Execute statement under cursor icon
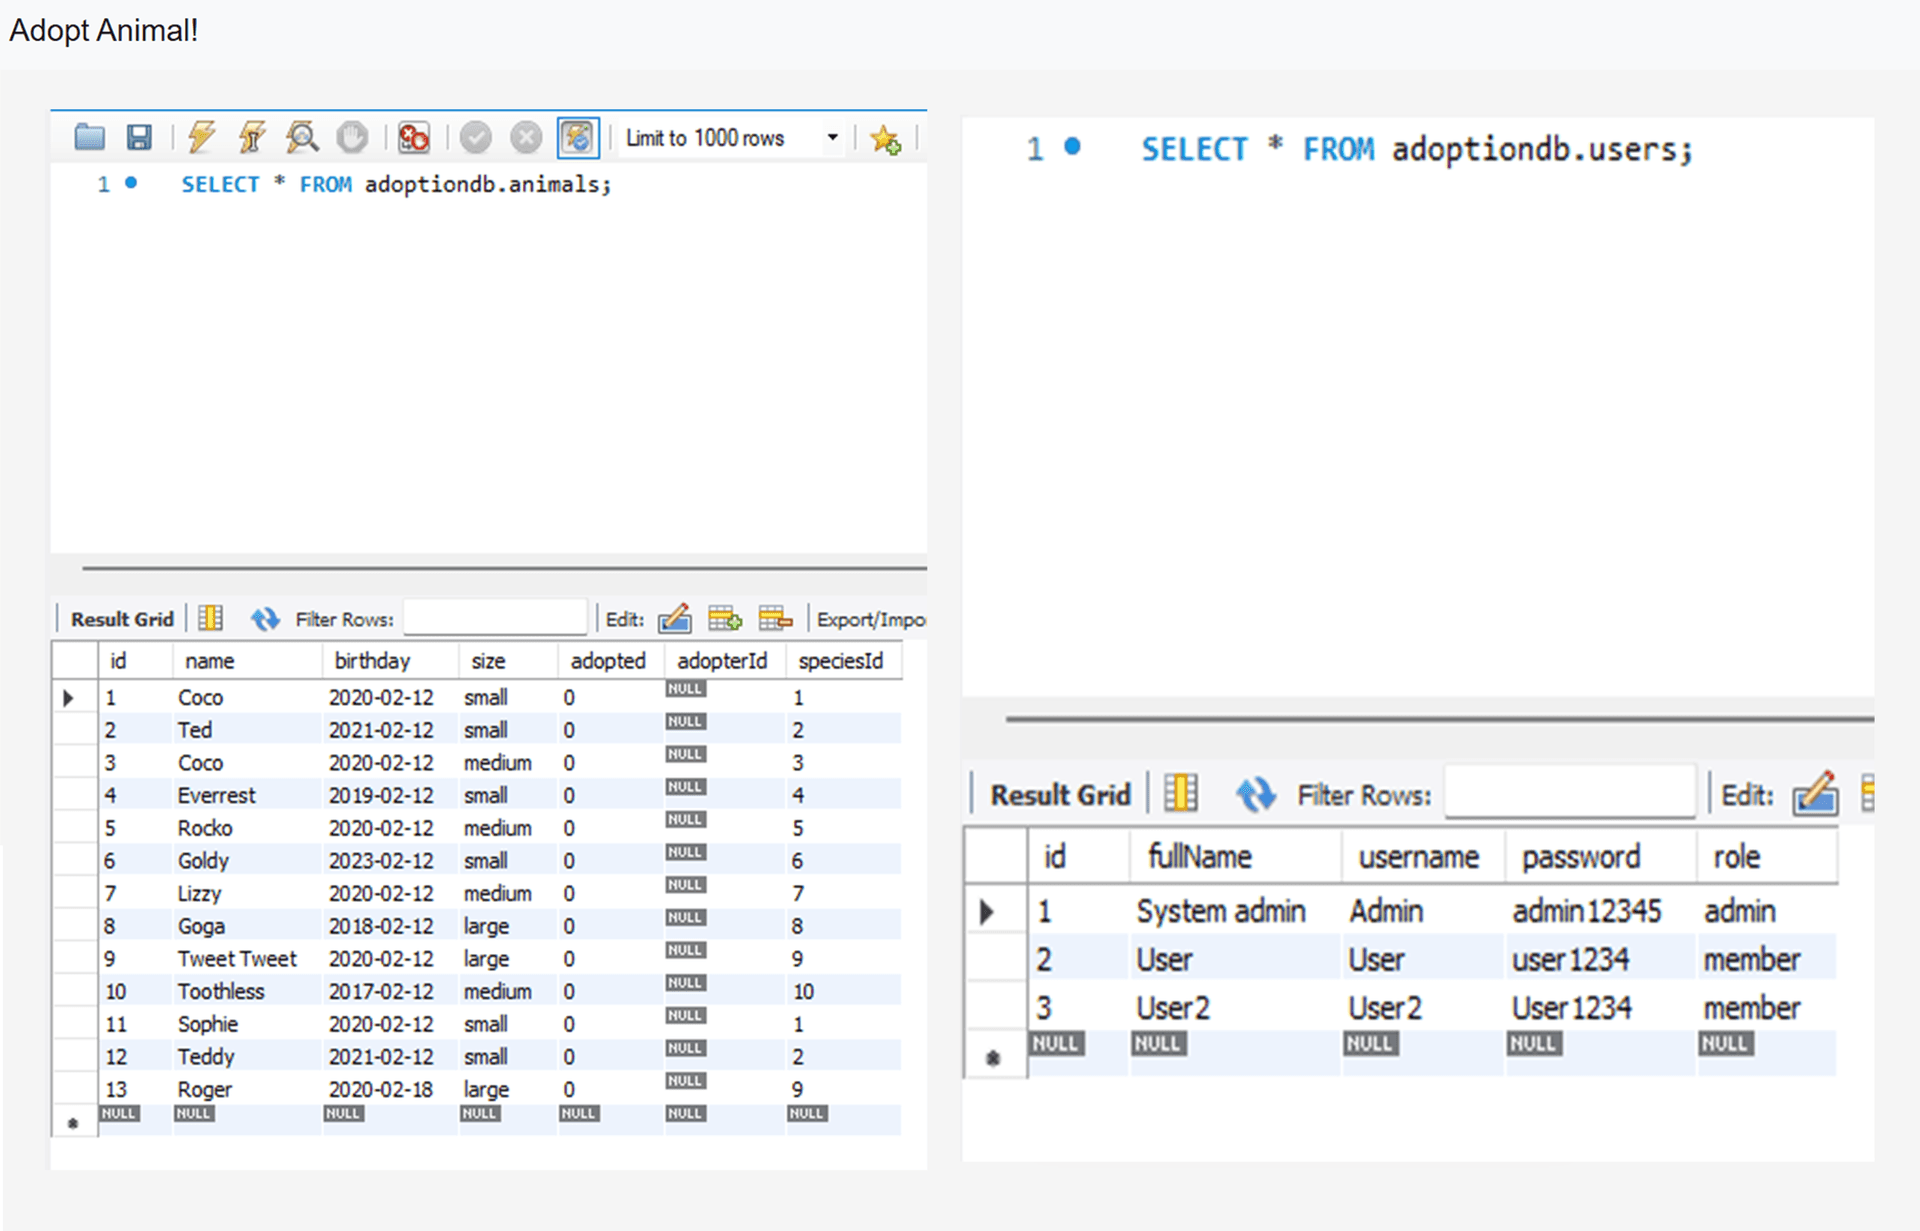 (x=251, y=137)
